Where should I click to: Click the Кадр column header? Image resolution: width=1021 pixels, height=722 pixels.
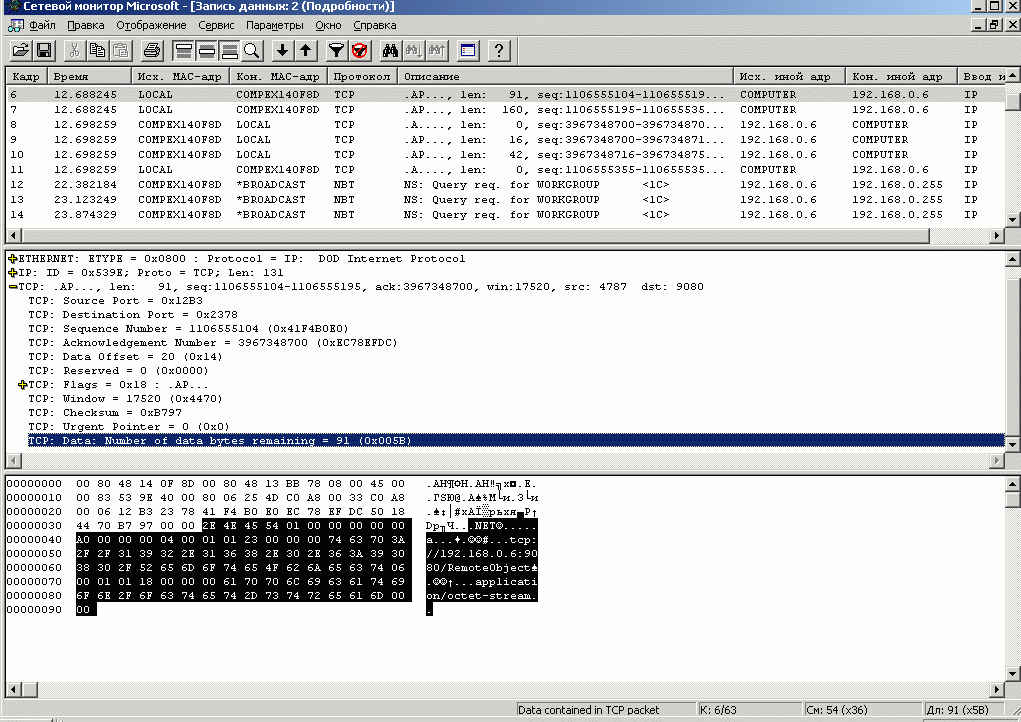tap(26, 76)
